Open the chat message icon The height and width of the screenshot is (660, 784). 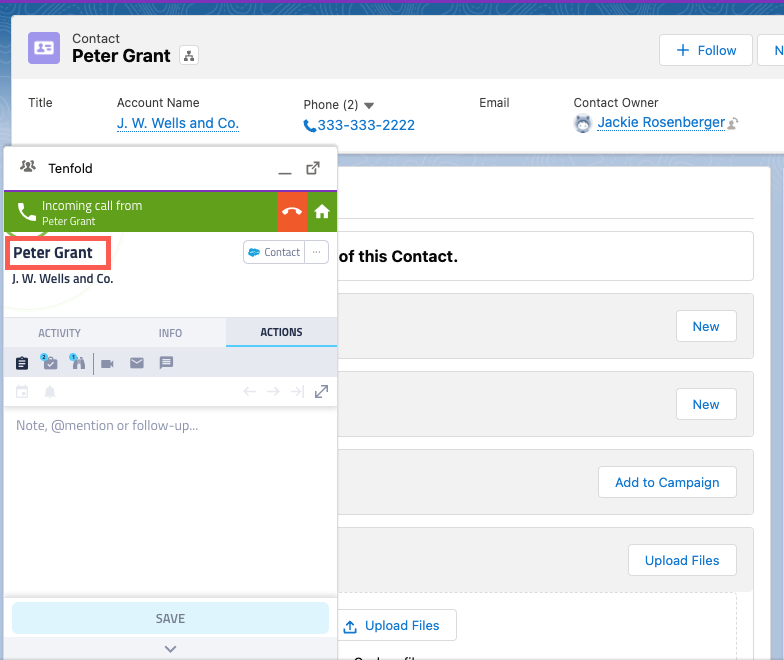[166, 362]
